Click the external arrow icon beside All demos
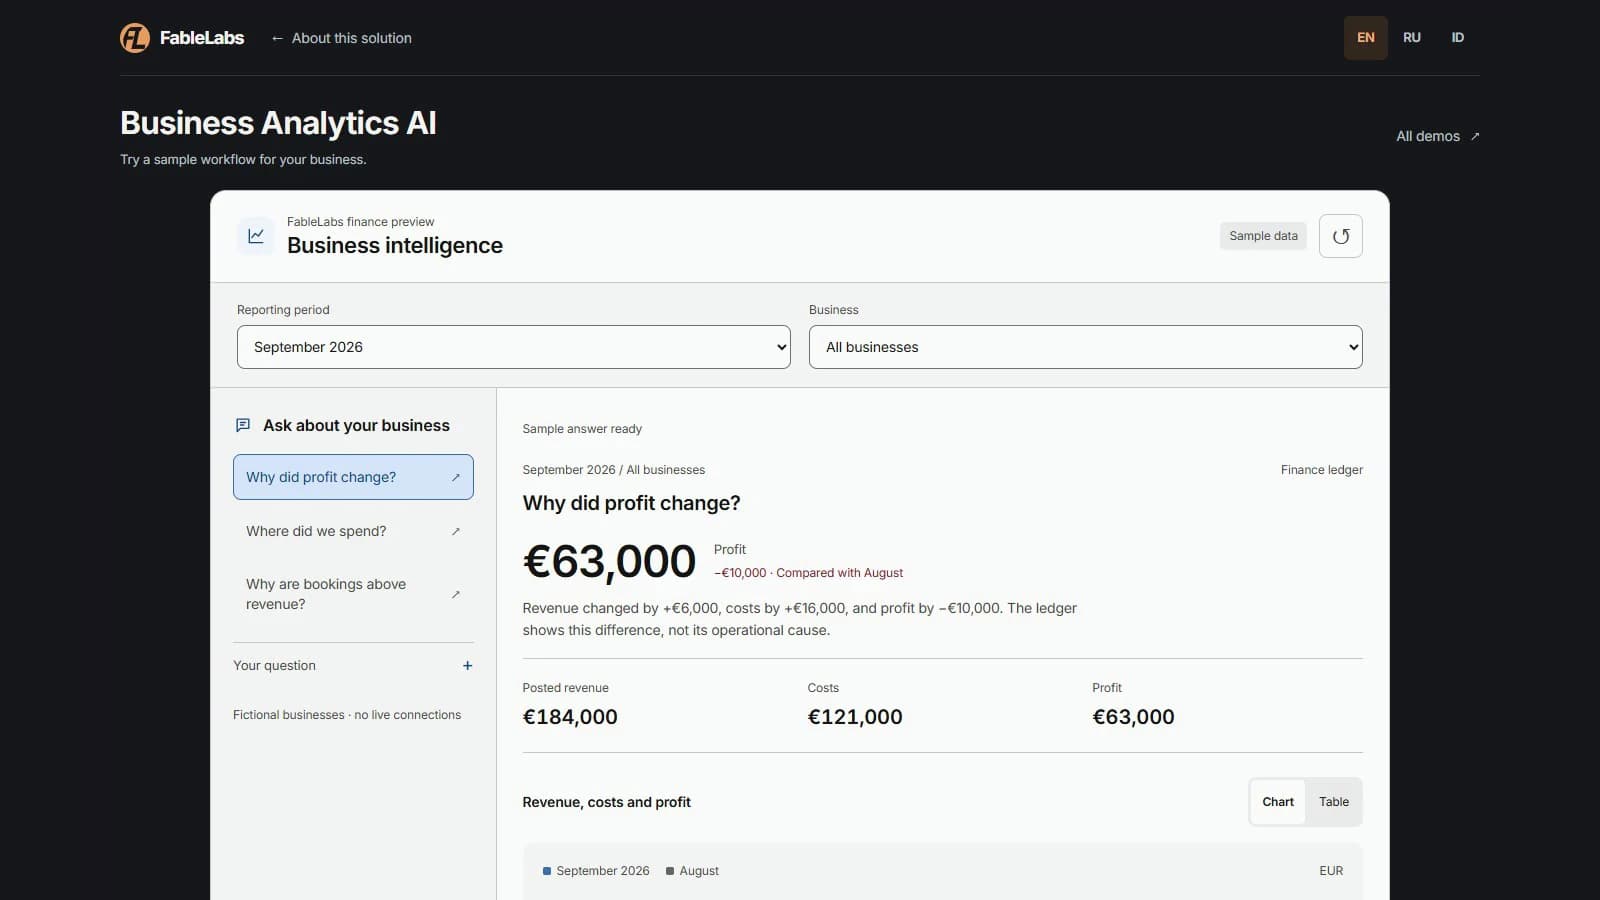 pyautogui.click(x=1475, y=136)
